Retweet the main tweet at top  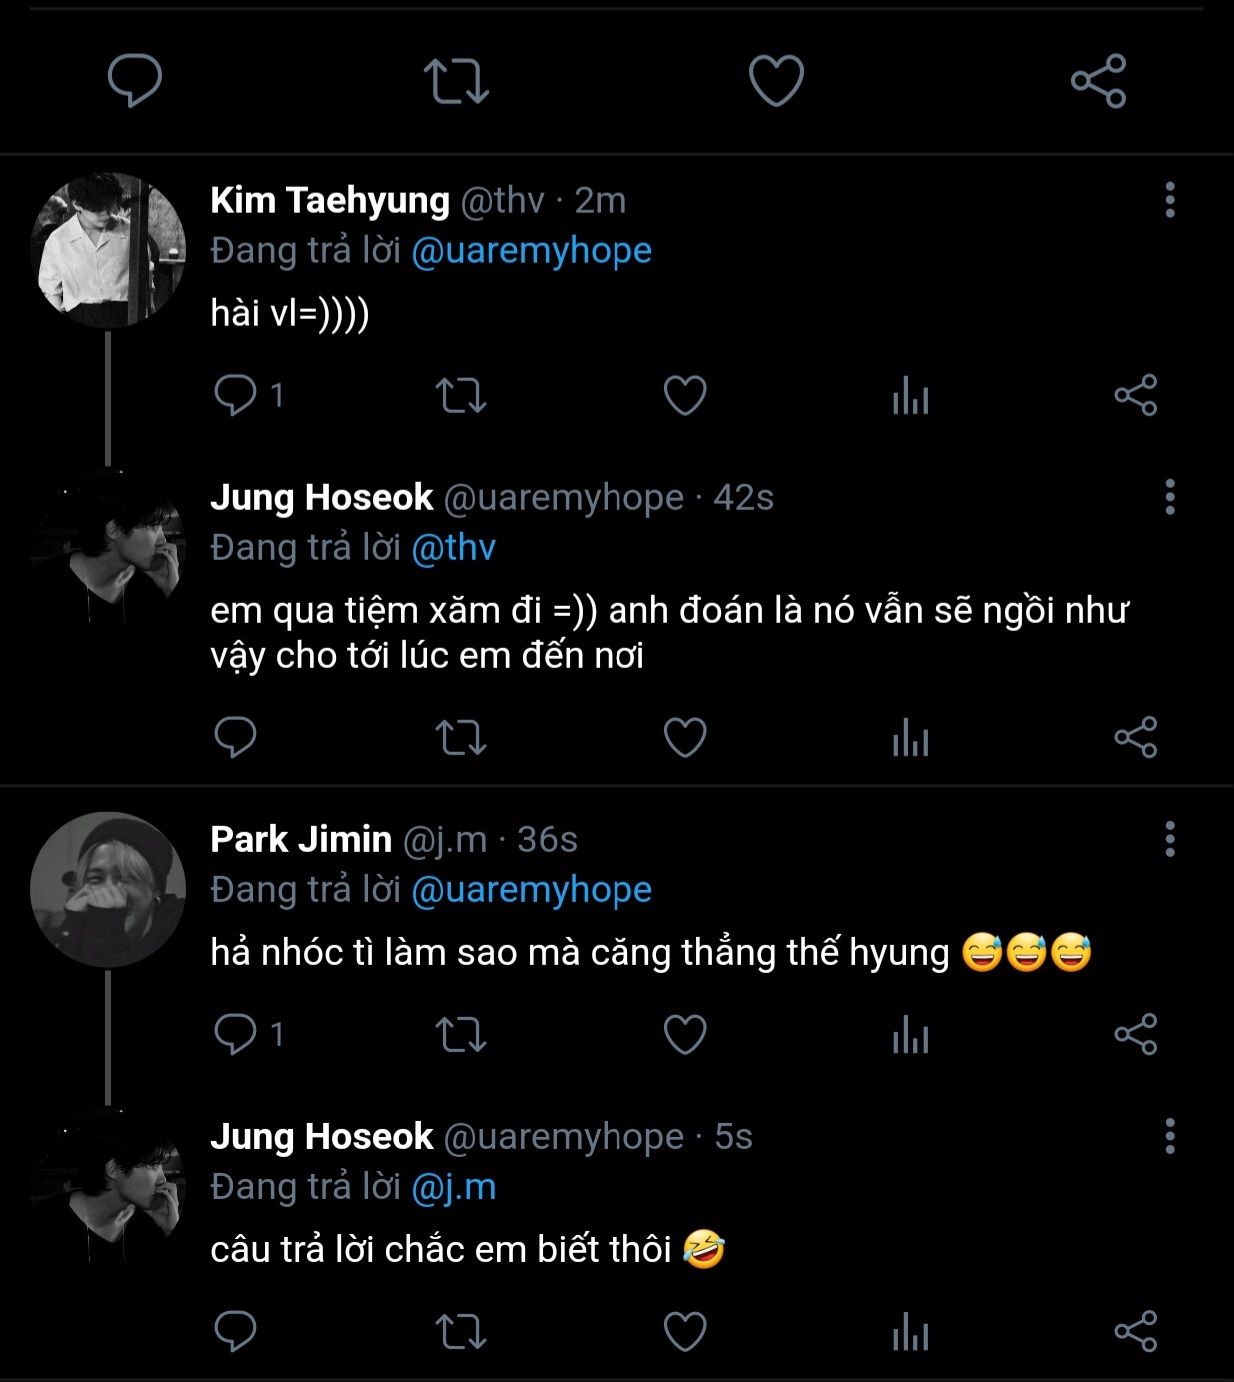[456, 81]
